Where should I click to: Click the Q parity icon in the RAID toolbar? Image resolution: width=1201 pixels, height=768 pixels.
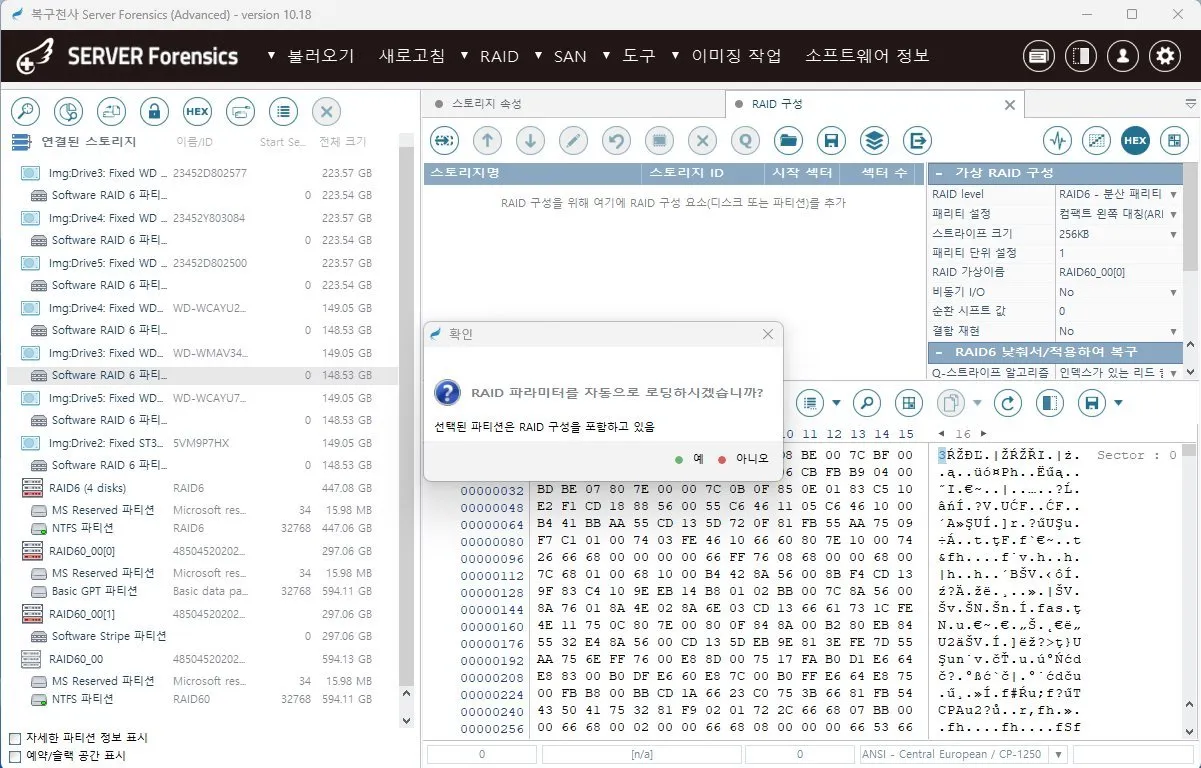pos(745,140)
